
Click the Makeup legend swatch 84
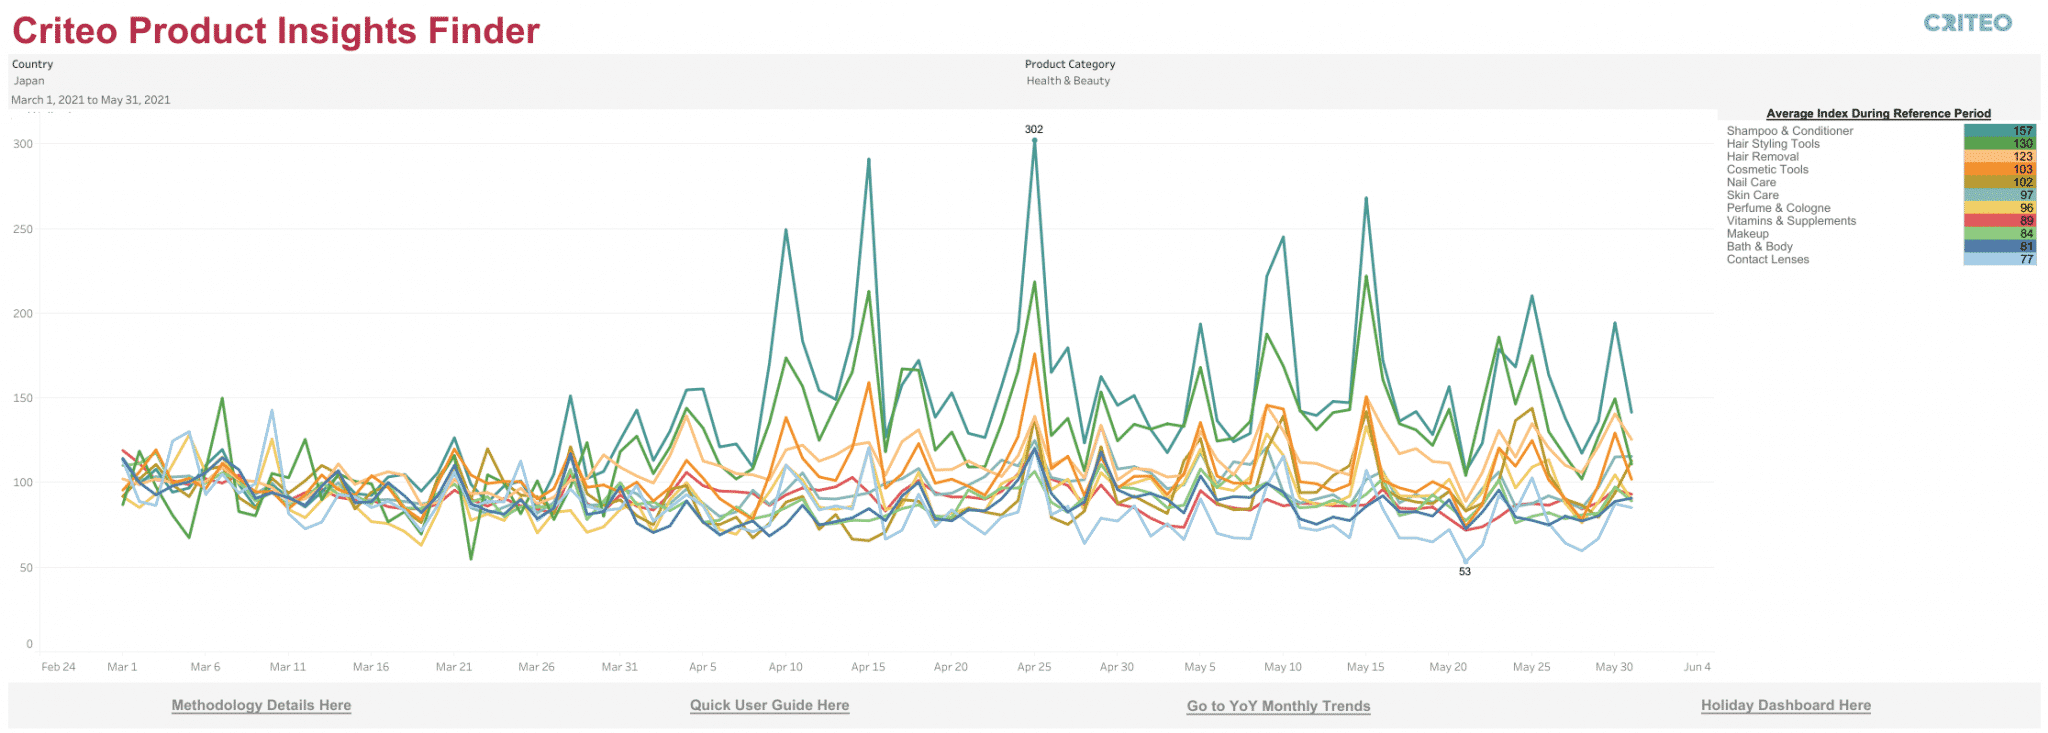1999,234
